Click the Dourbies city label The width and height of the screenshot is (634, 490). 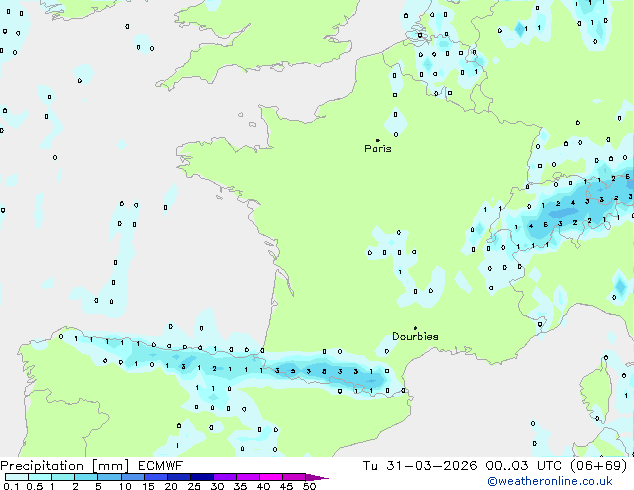tap(415, 336)
